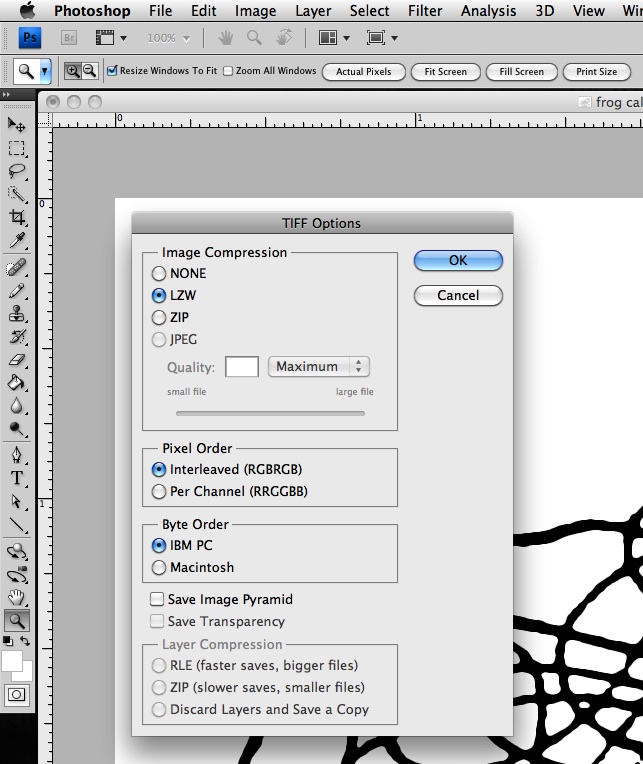Viewport: 643px width, 764px height.
Task: Open the Image menu
Action: pyautogui.click(x=255, y=10)
